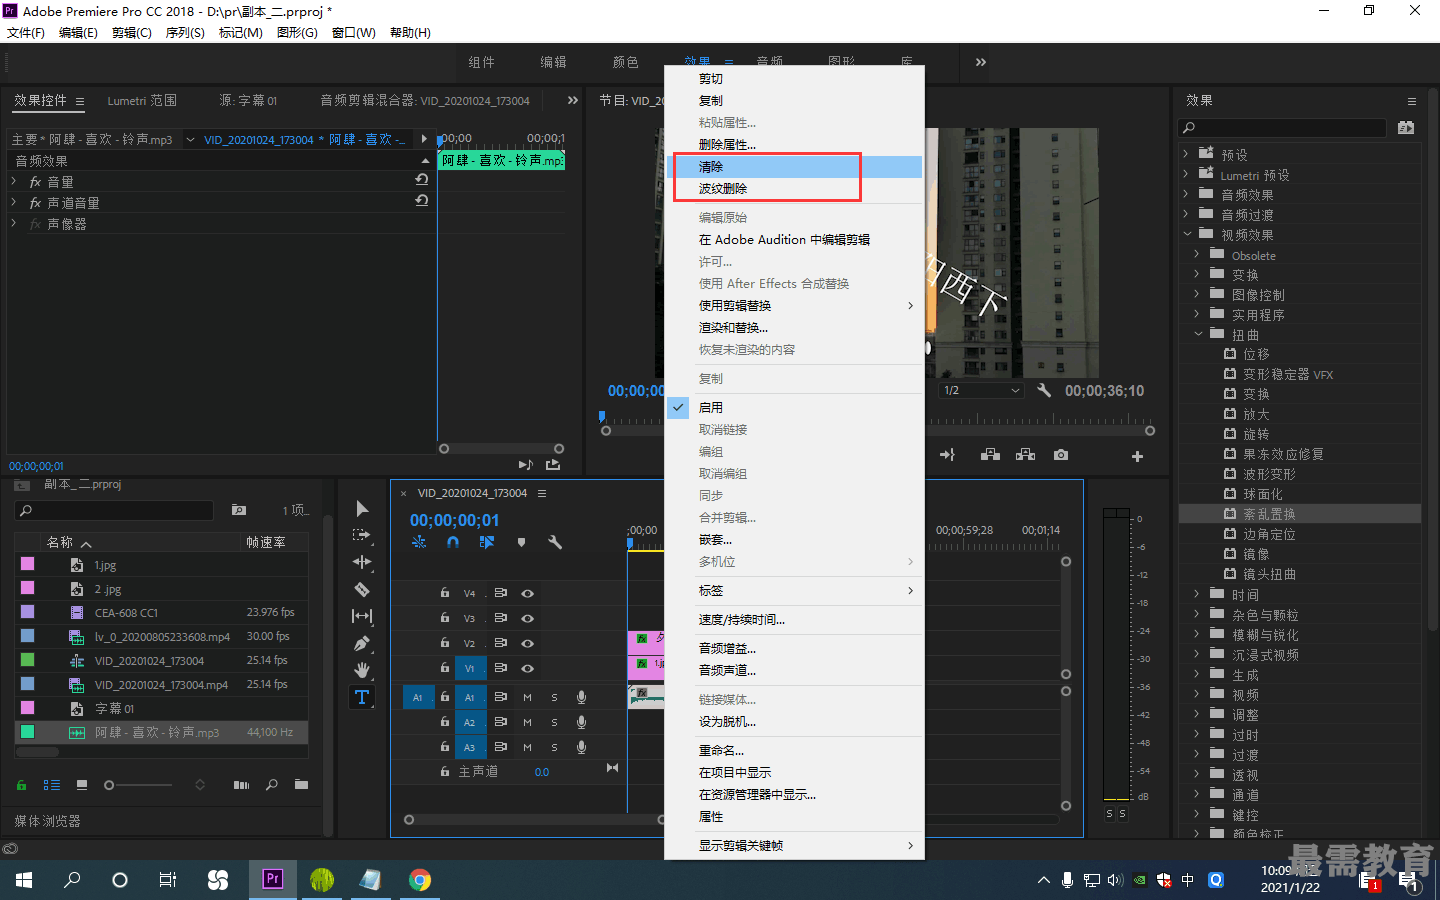Viewport: 1440px width, 900px height.
Task: Choose 清除 in context menu
Action: pos(794,167)
